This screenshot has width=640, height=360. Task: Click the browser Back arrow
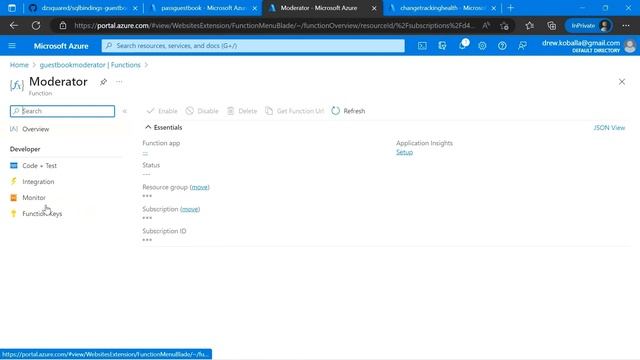click(14, 26)
